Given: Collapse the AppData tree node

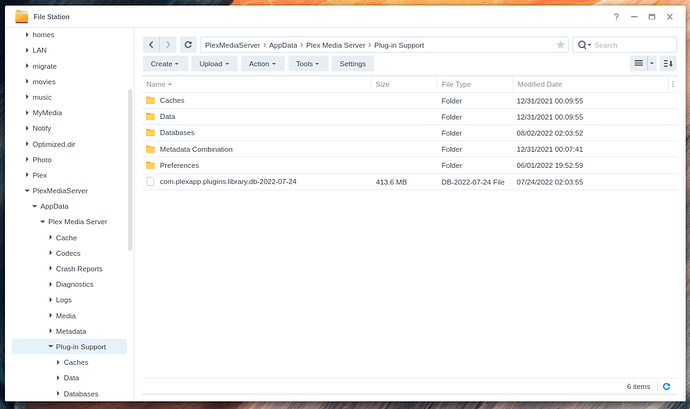Looking at the screenshot, I should (x=35, y=206).
